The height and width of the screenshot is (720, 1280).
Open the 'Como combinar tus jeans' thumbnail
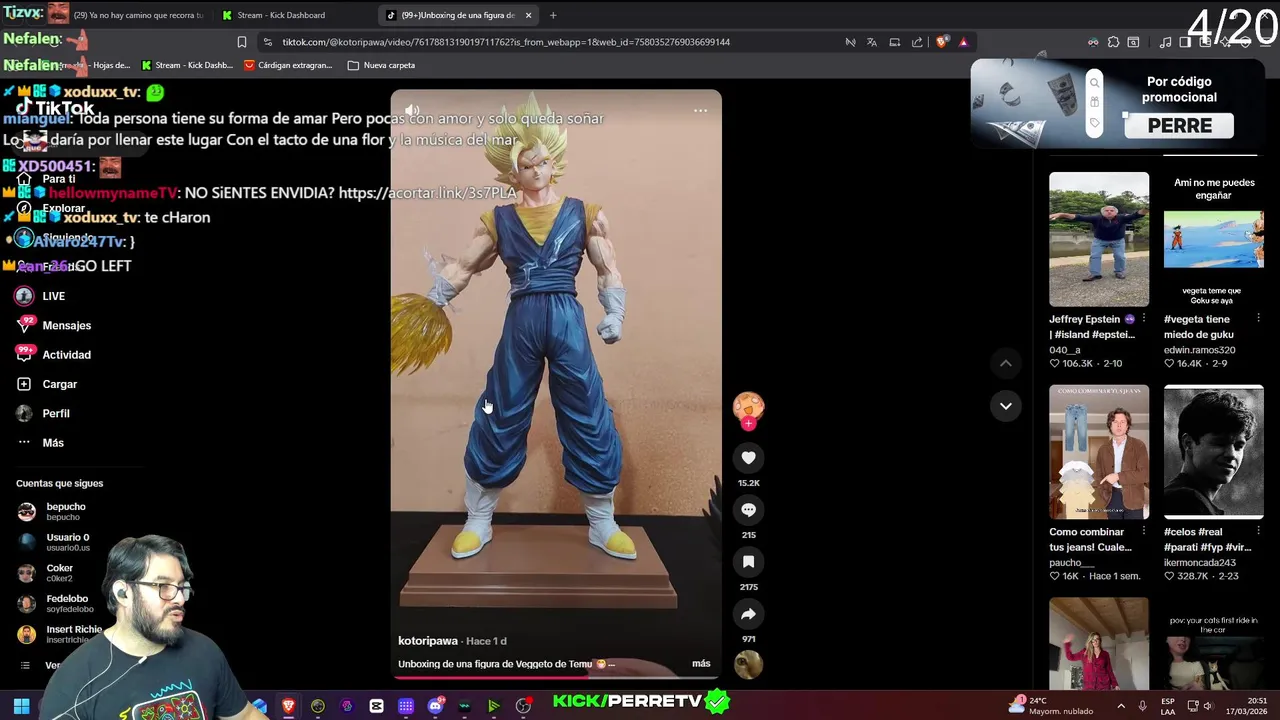pyautogui.click(x=1099, y=452)
